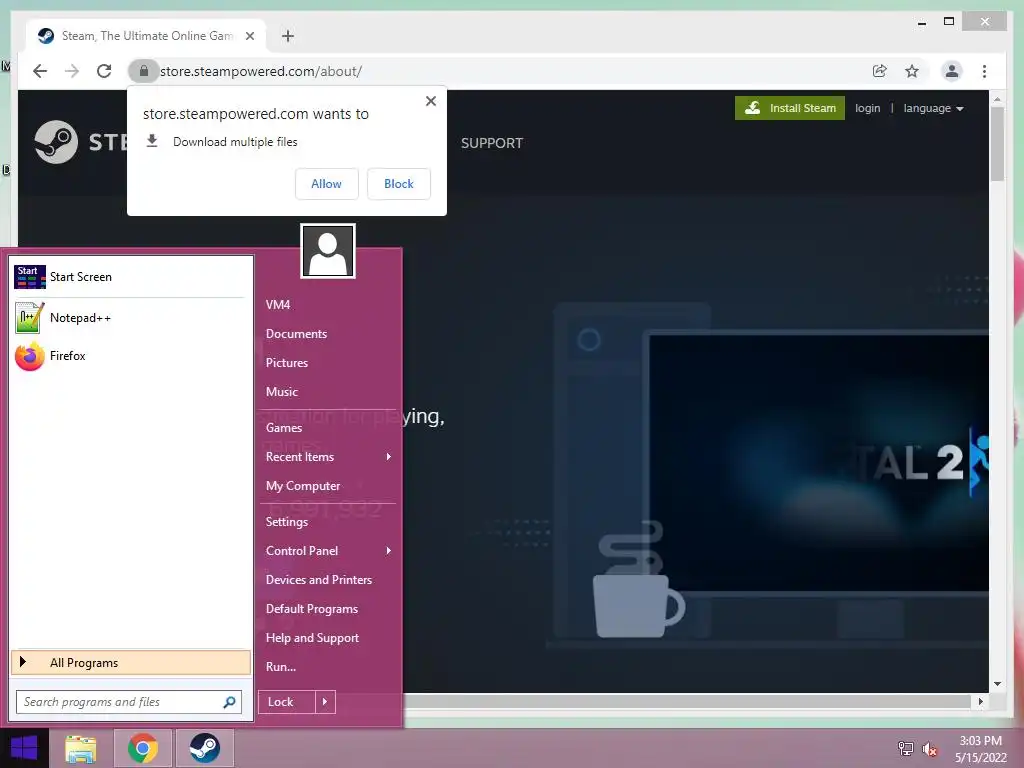Open a new tab with plus button
This screenshot has height=768, width=1024.
tap(287, 36)
